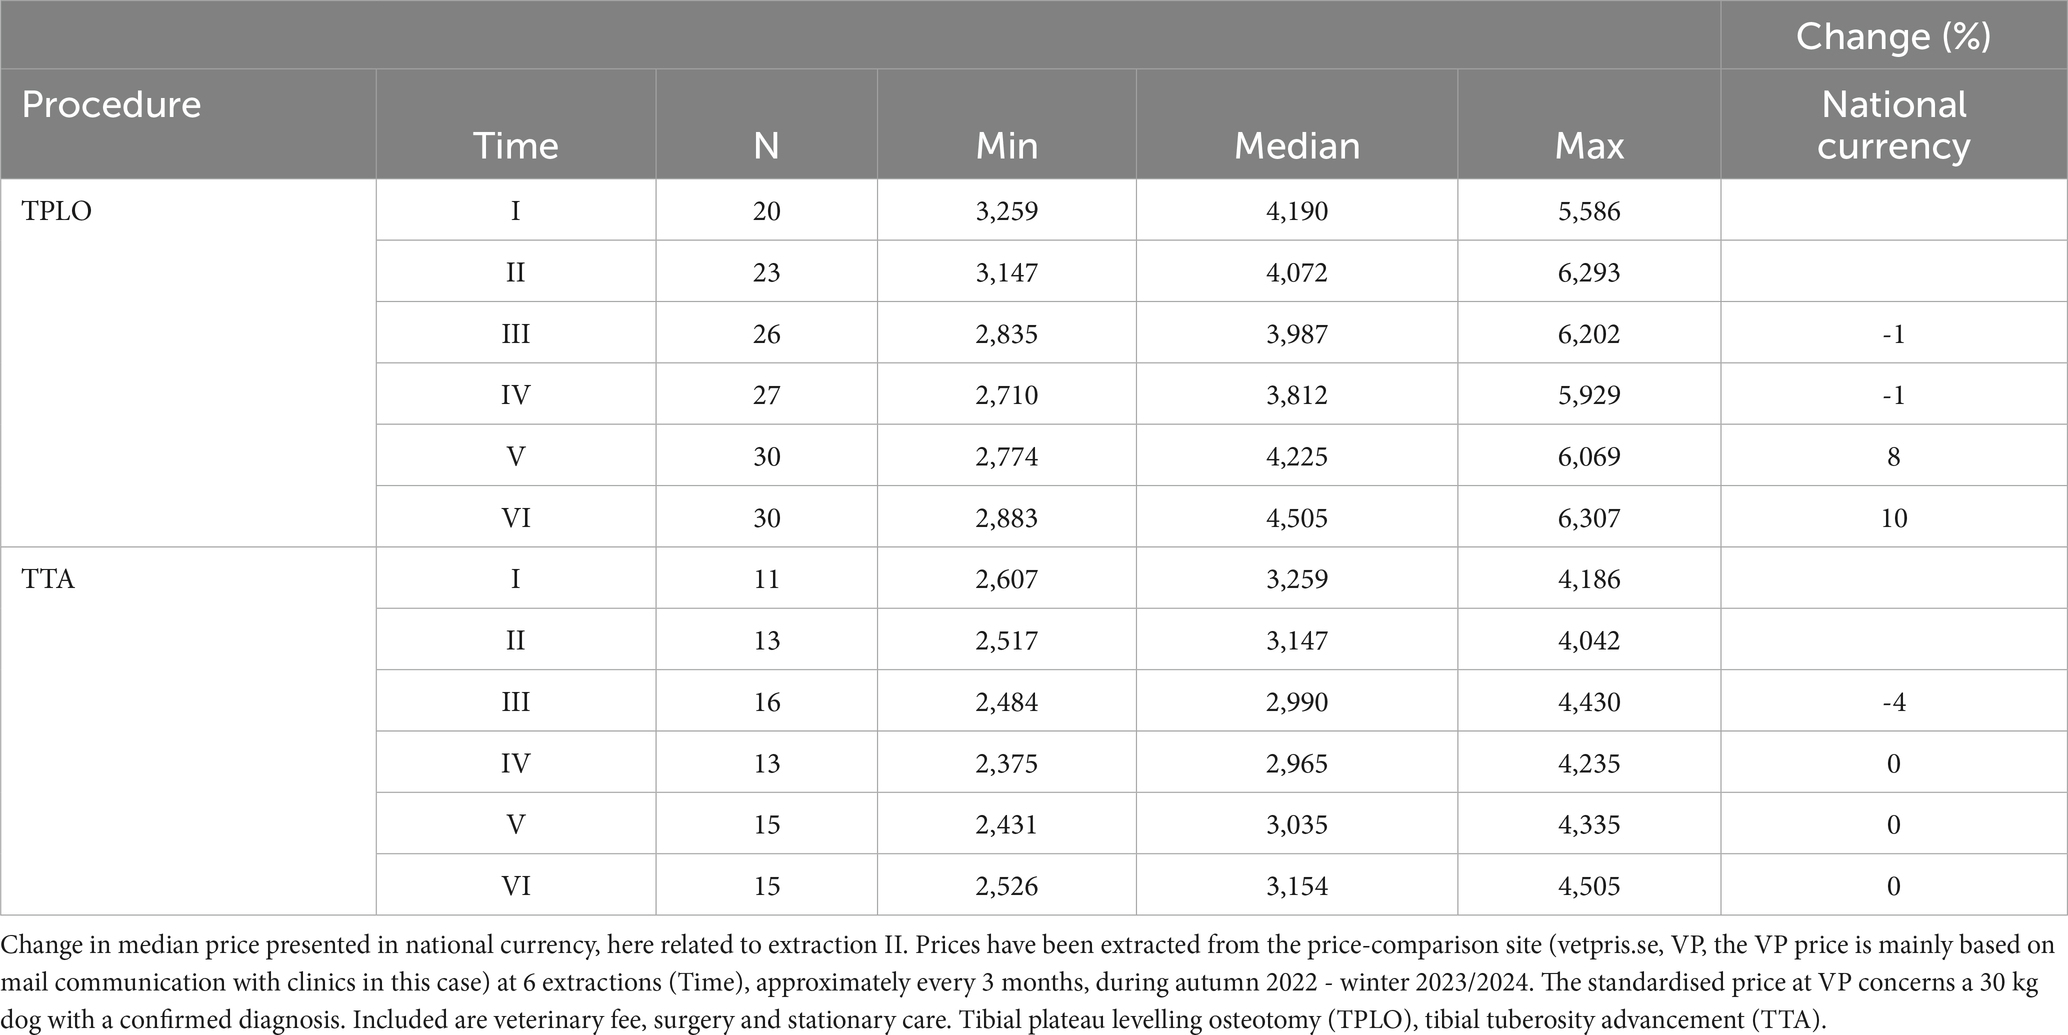
Task: Click the 6,293 max value cell
Action: point(1588,272)
